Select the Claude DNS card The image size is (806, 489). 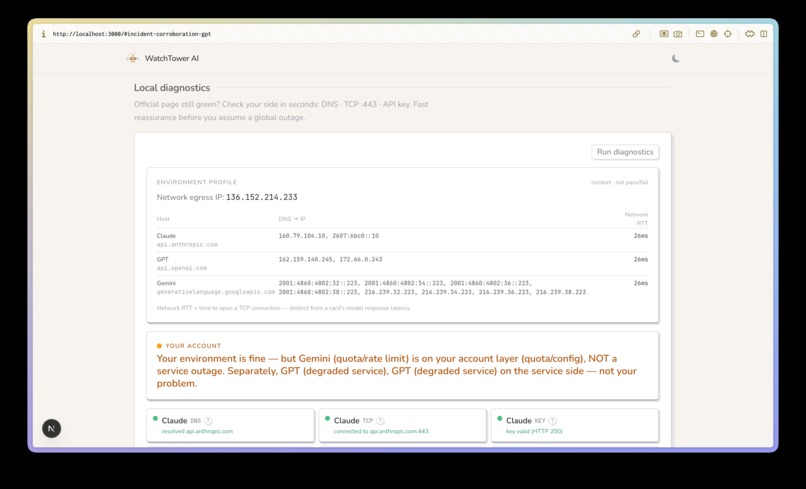230,425
